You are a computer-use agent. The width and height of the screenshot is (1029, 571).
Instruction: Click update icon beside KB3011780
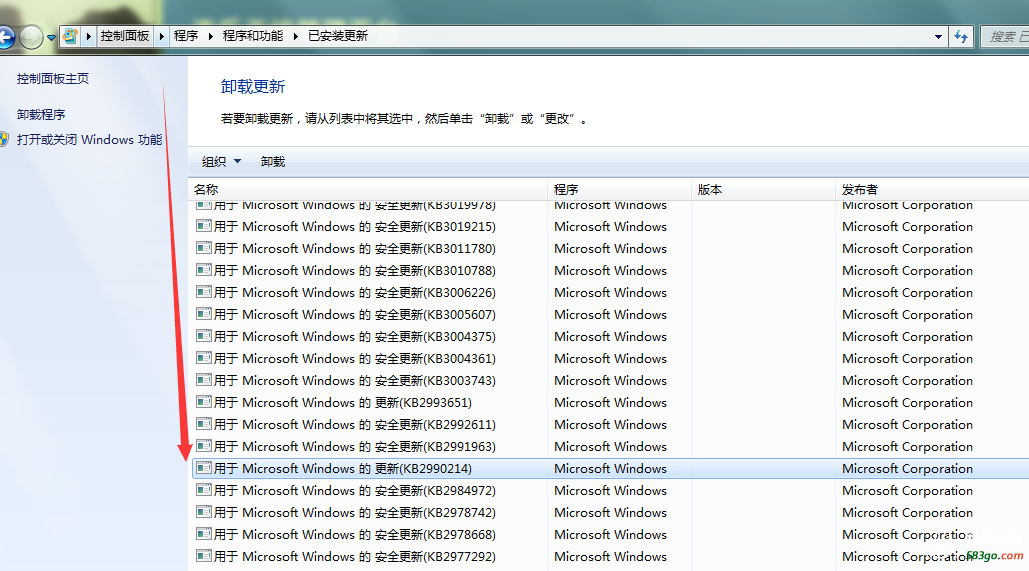coord(203,248)
